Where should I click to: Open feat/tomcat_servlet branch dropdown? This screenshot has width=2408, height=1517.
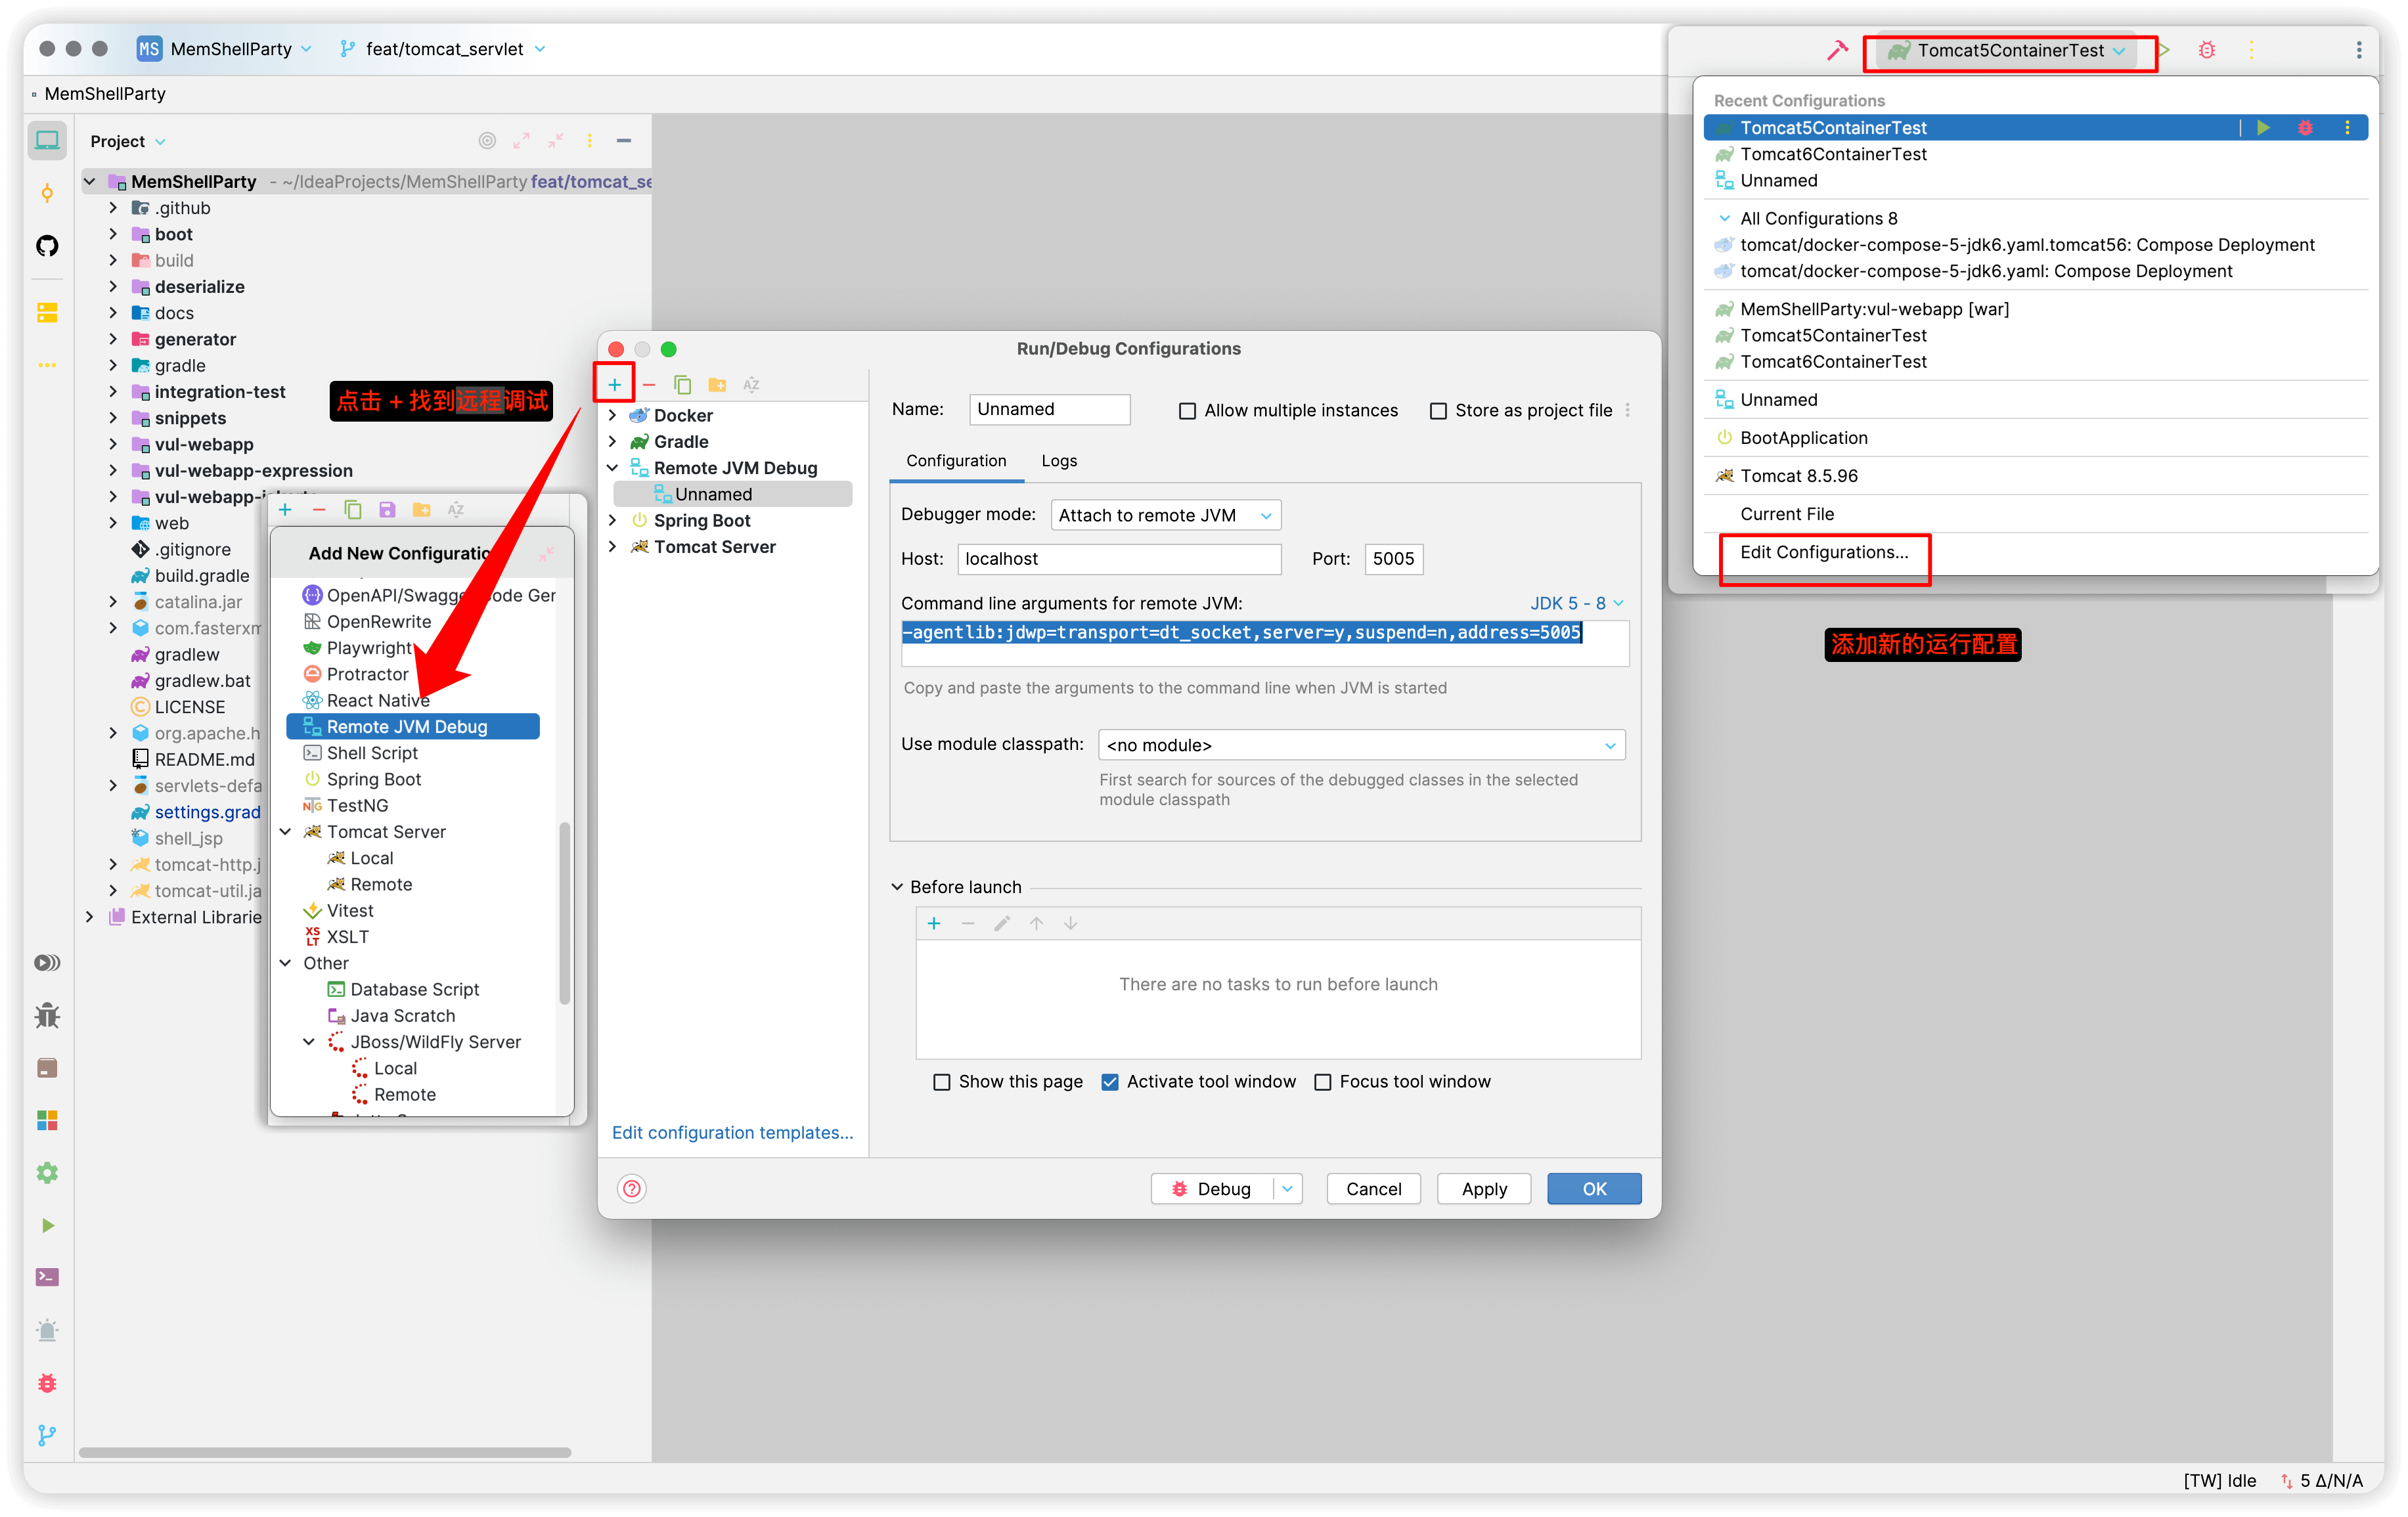pos(444,49)
